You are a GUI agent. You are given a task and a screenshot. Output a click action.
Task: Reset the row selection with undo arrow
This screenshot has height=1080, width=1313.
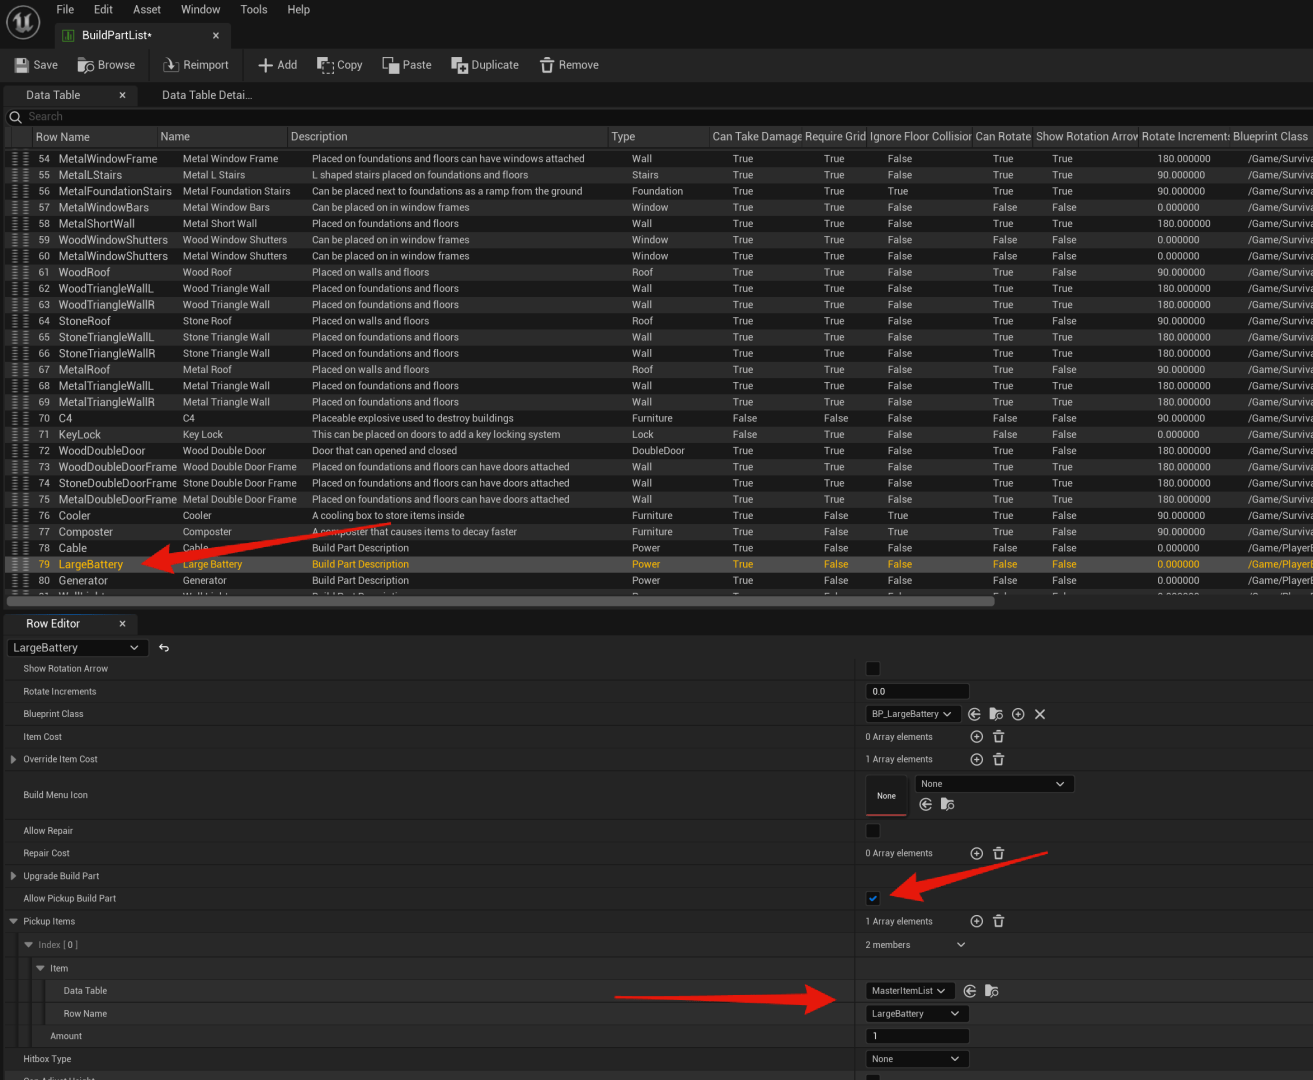[164, 648]
